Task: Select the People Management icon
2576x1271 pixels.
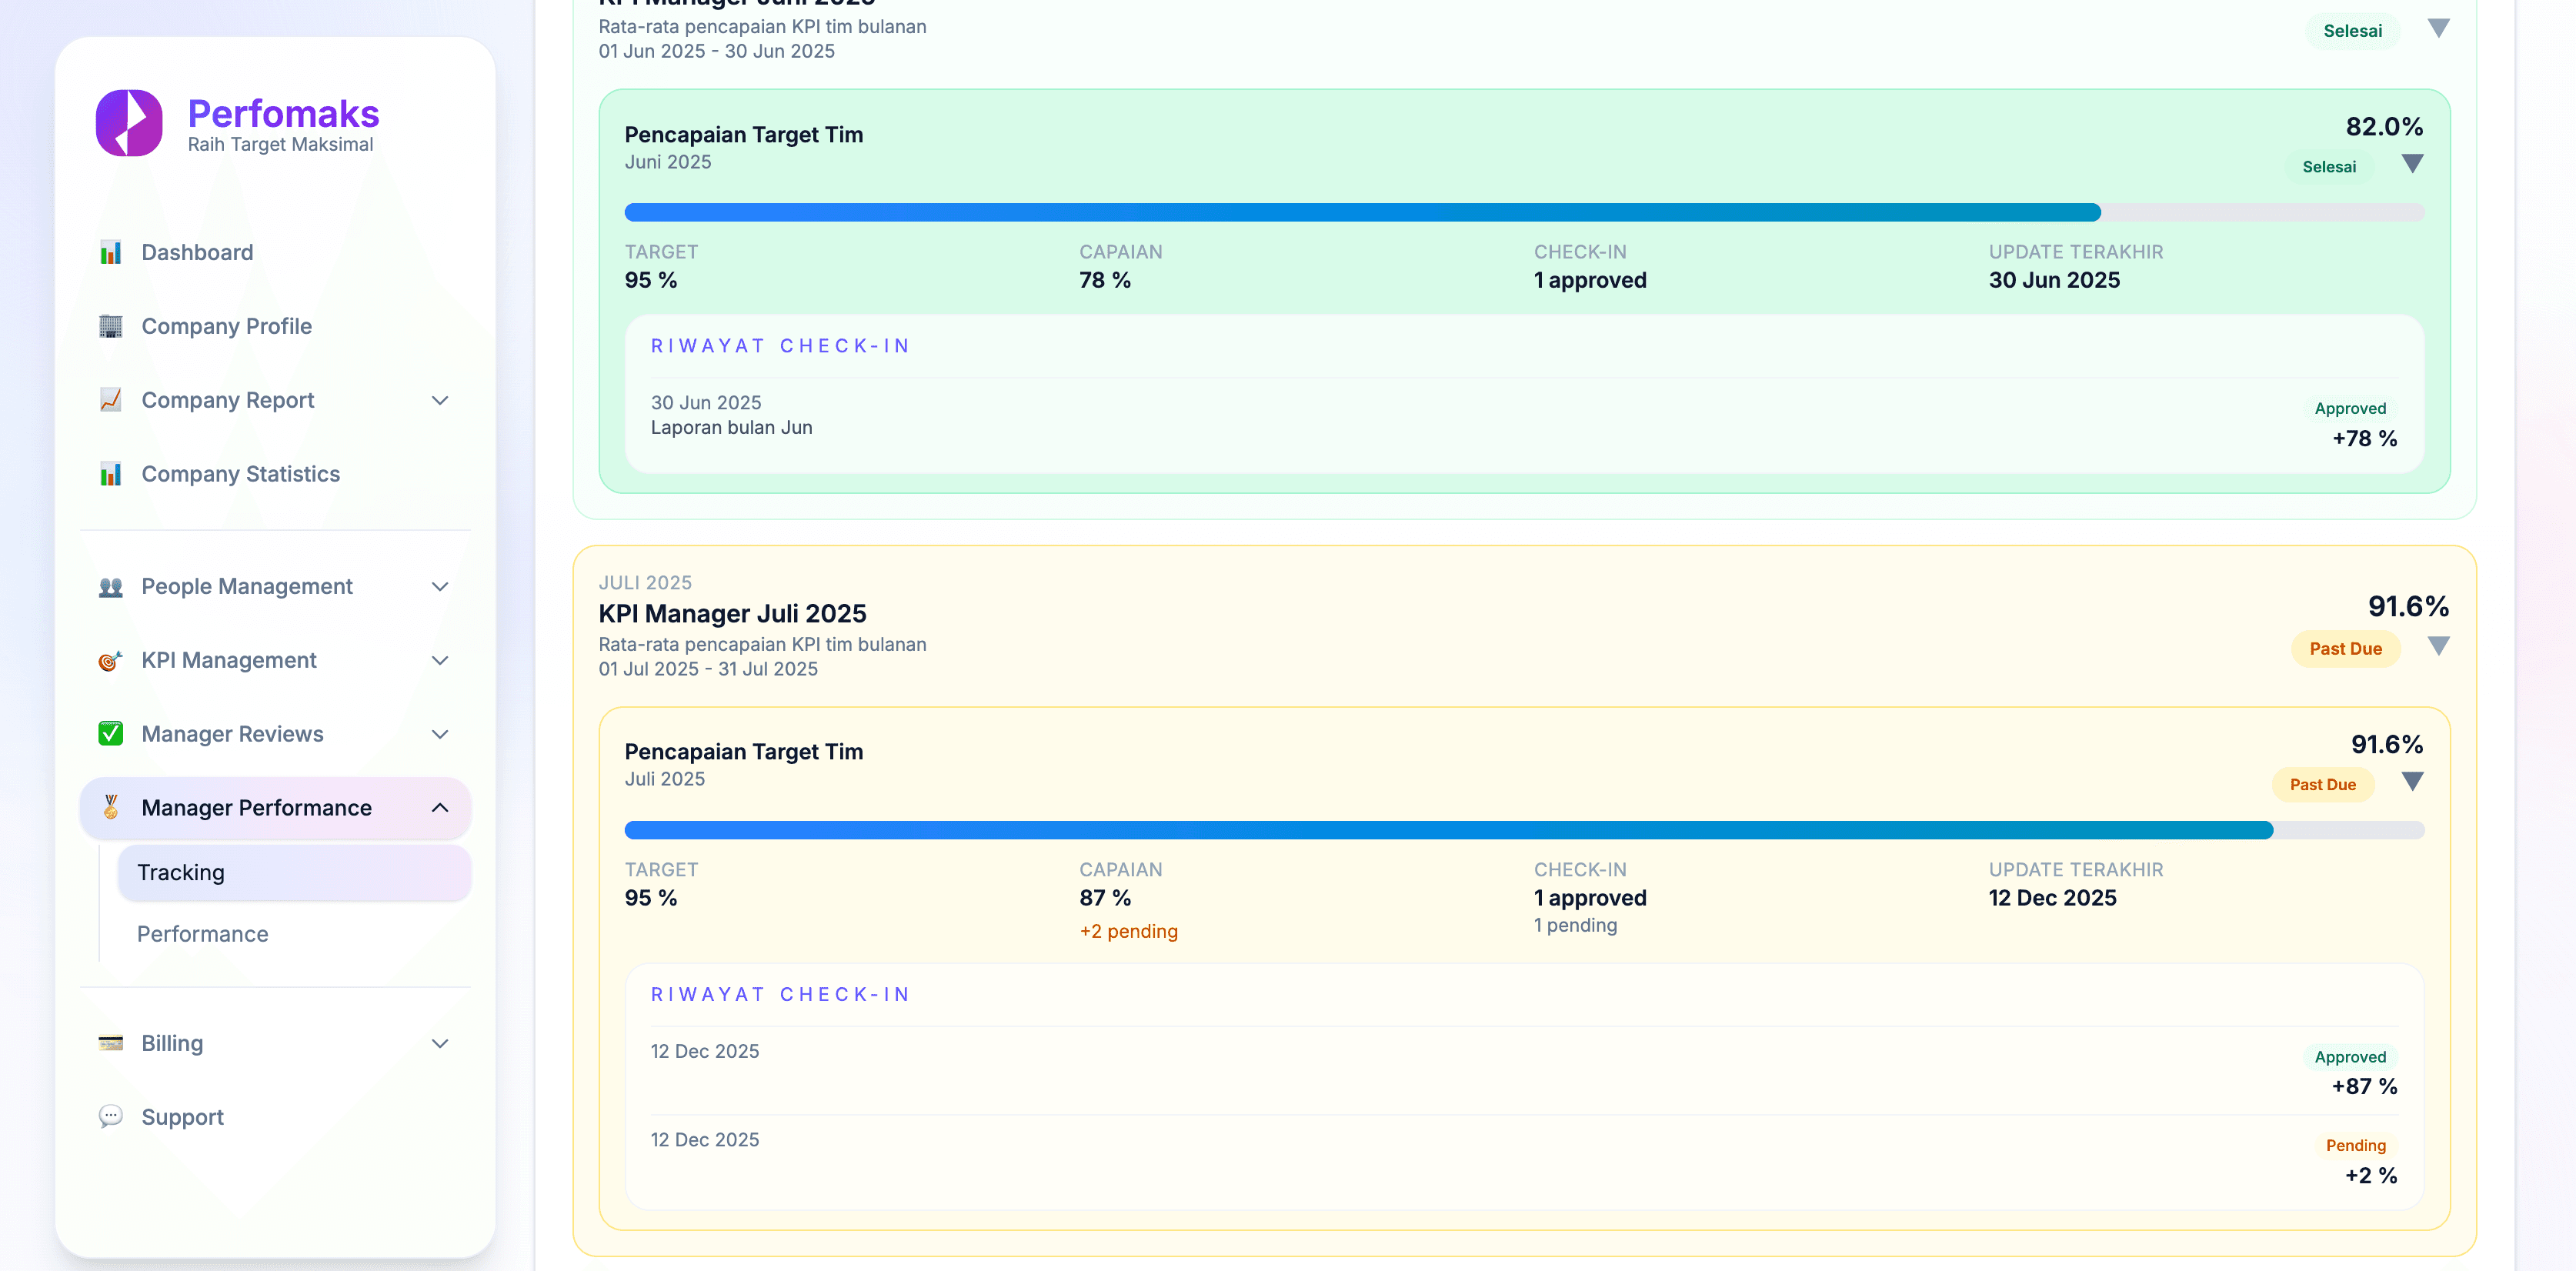Action: pyautogui.click(x=110, y=586)
